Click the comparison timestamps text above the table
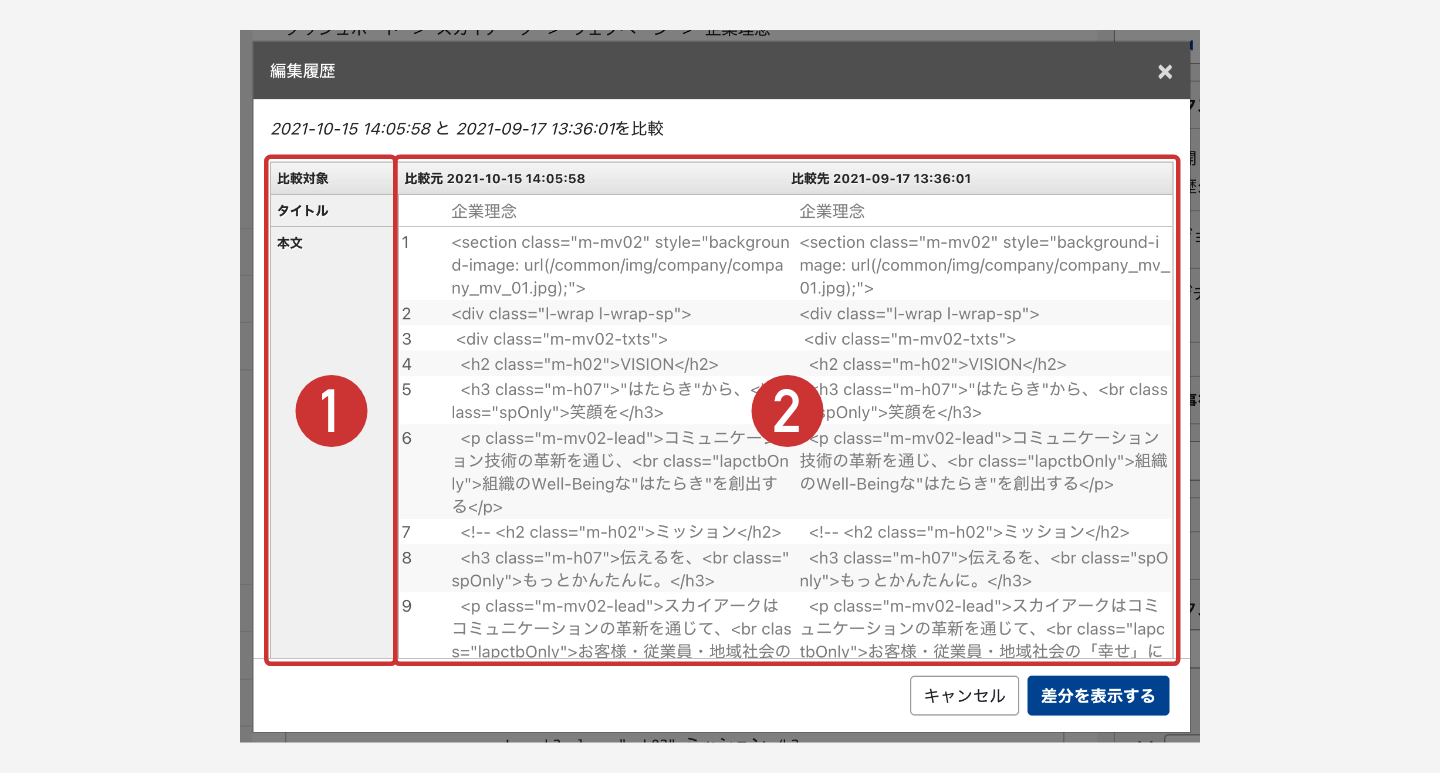 tap(467, 129)
